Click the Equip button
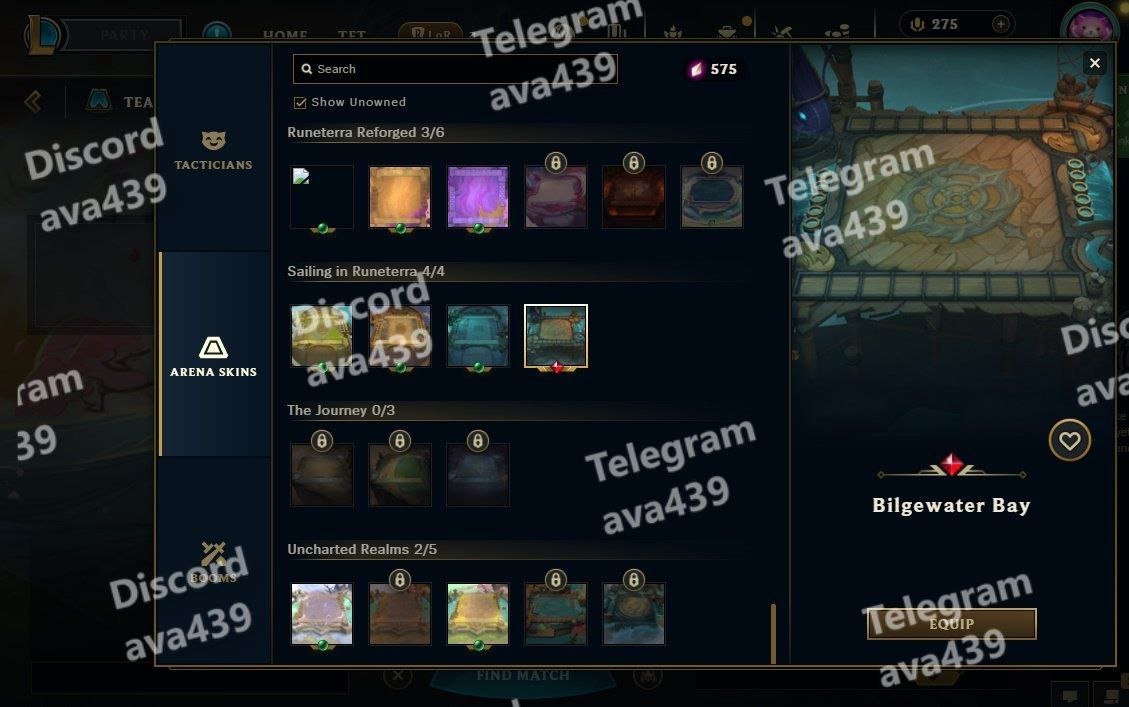Image resolution: width=1129 pixels, height=707 pixels. point(951,623)
